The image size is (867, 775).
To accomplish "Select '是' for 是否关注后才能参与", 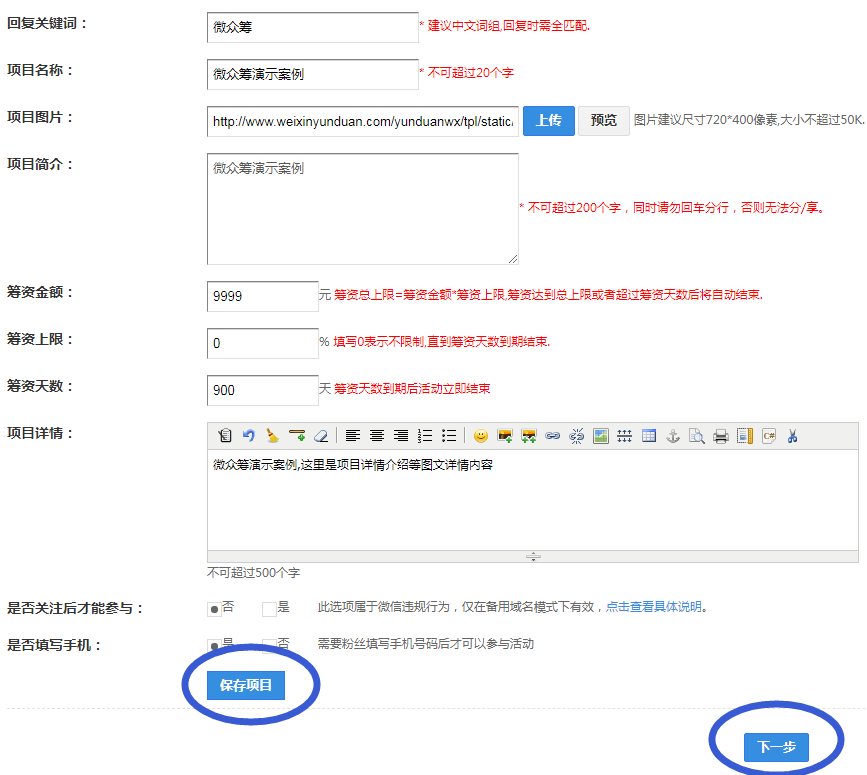I will coord(269,608).
